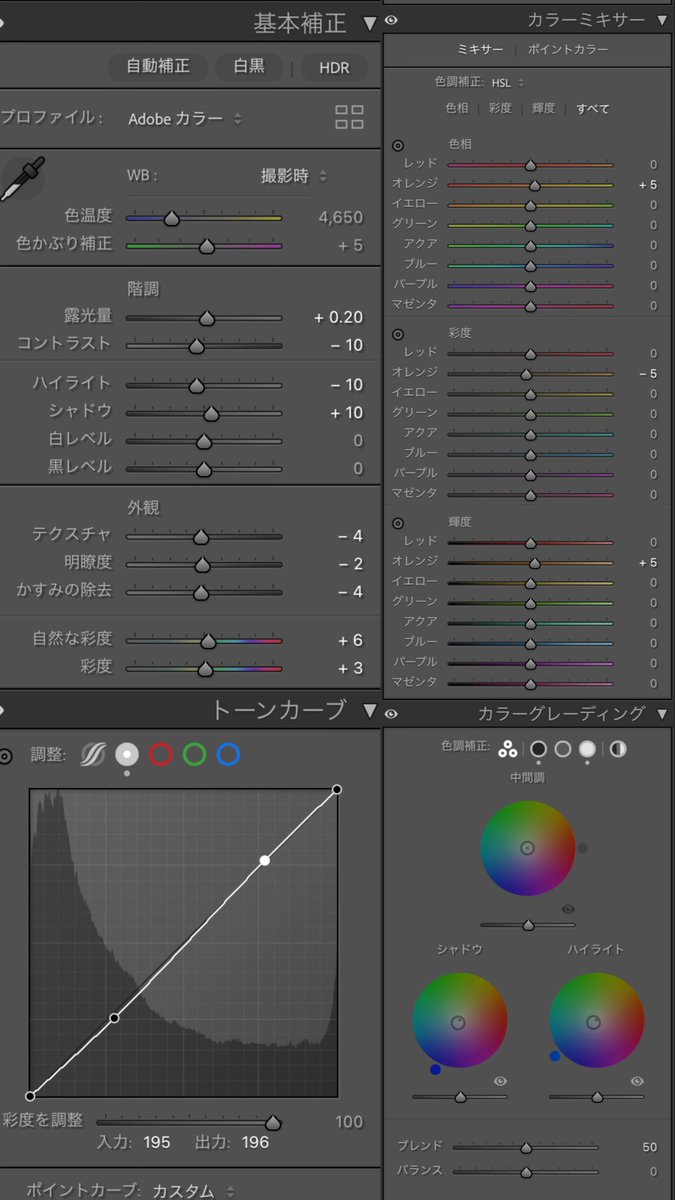This screenshot has height=1200, width=675.
Task: Activate the 色相 target adjustment tool
Action: [398, 145]
